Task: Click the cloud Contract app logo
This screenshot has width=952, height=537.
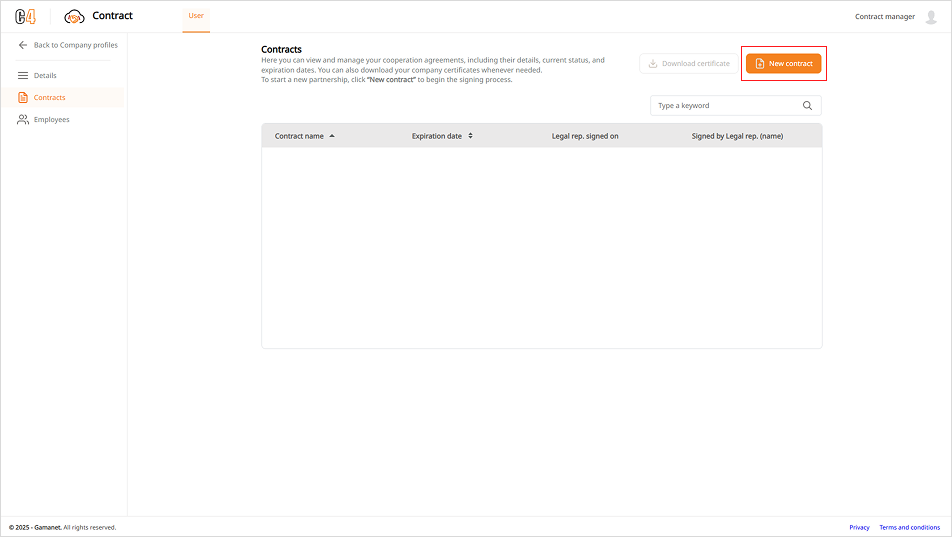Action: pyautogui.click(x=74, y=16)
